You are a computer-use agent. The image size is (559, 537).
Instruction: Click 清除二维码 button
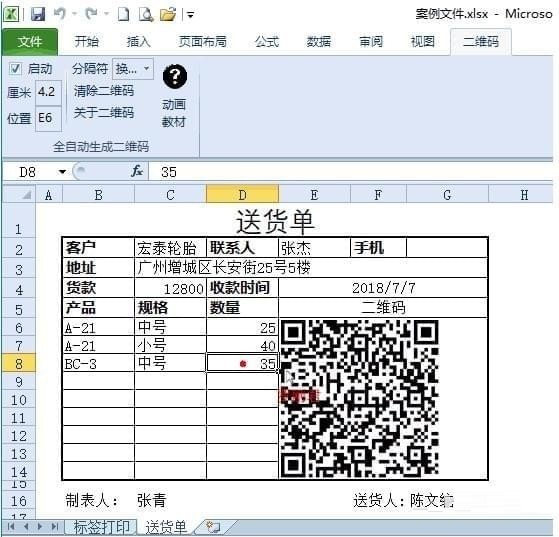[104, 91]
